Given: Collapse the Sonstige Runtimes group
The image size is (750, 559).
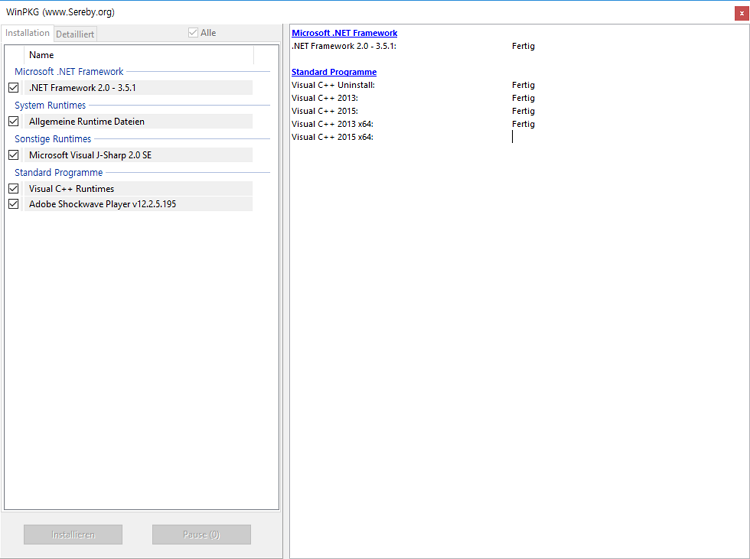Looking at the screenshot, I should coord(53,139).
